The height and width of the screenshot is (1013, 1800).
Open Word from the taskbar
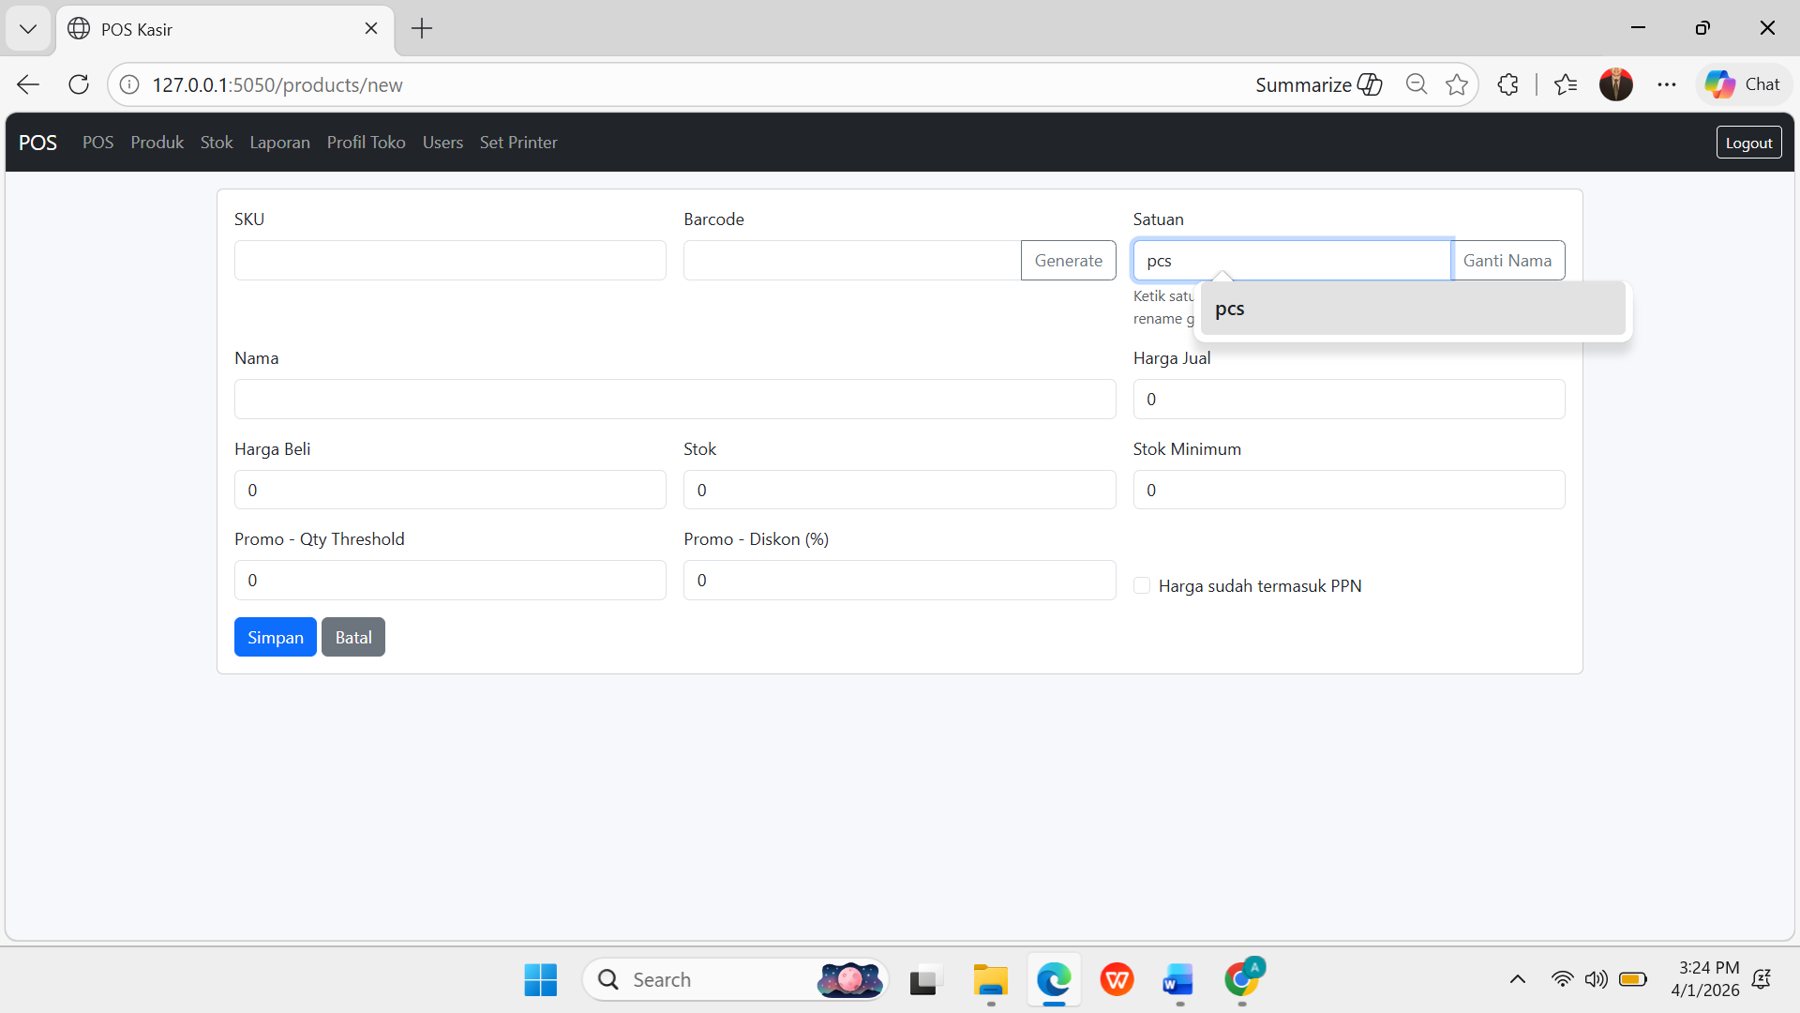click(1177, 979)
